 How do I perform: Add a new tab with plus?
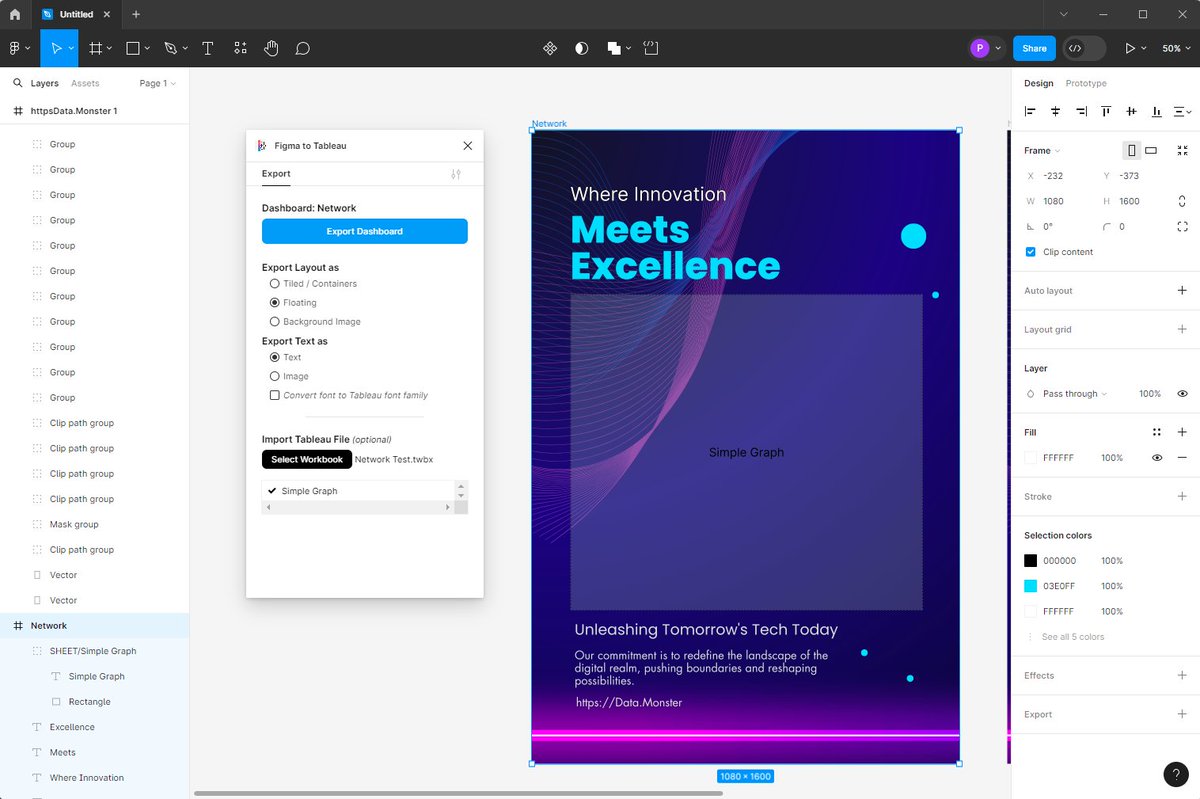[136, 14]
